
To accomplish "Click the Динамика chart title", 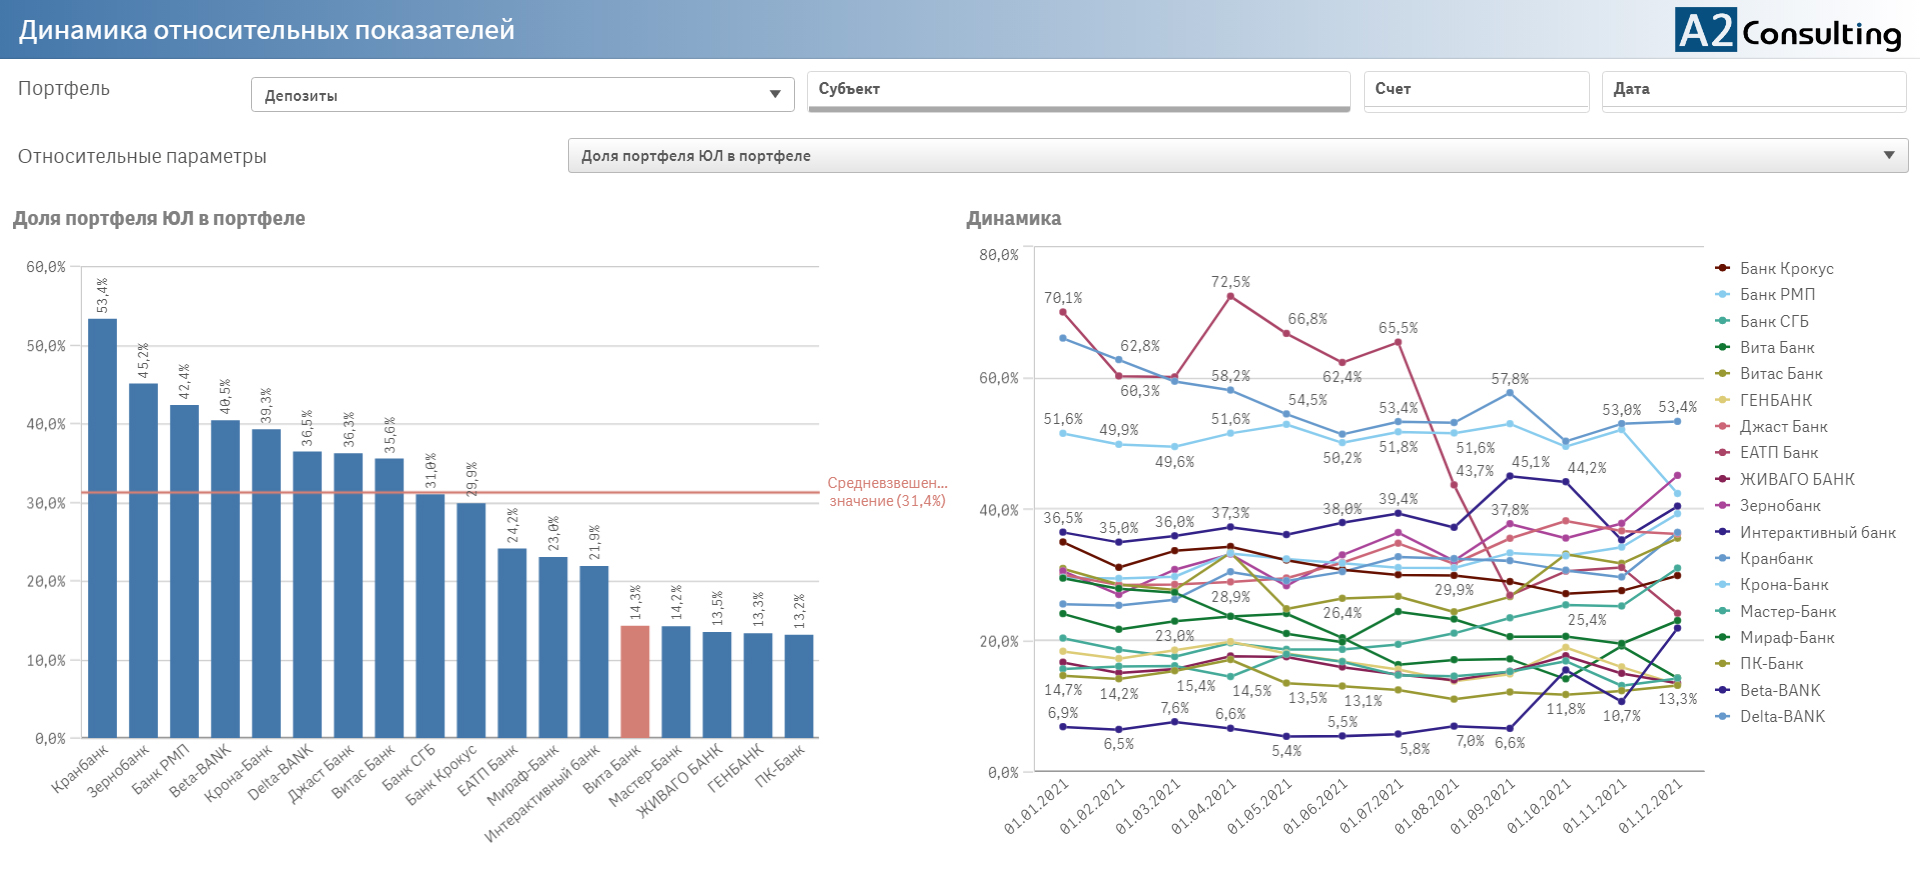I will click(1013, 219).
